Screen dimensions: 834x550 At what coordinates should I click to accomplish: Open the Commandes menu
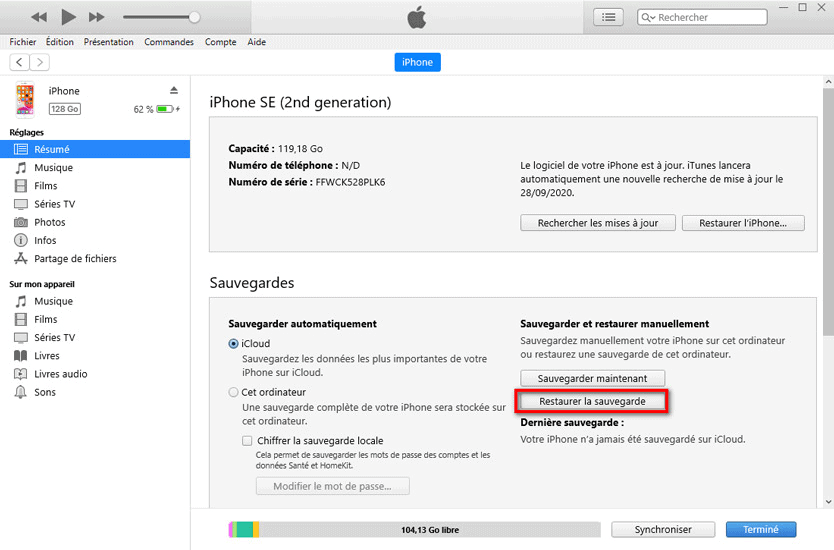(169, 42)
